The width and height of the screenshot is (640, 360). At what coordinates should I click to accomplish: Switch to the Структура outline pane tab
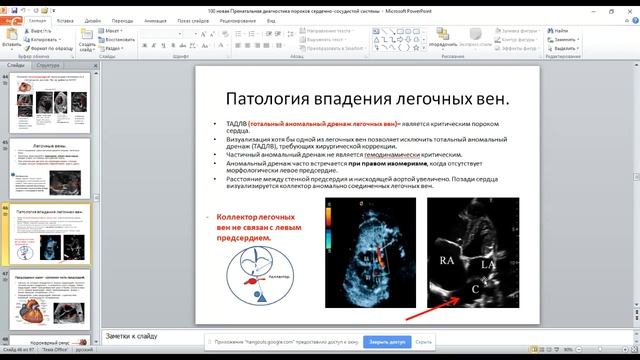[x=48, y=65]
